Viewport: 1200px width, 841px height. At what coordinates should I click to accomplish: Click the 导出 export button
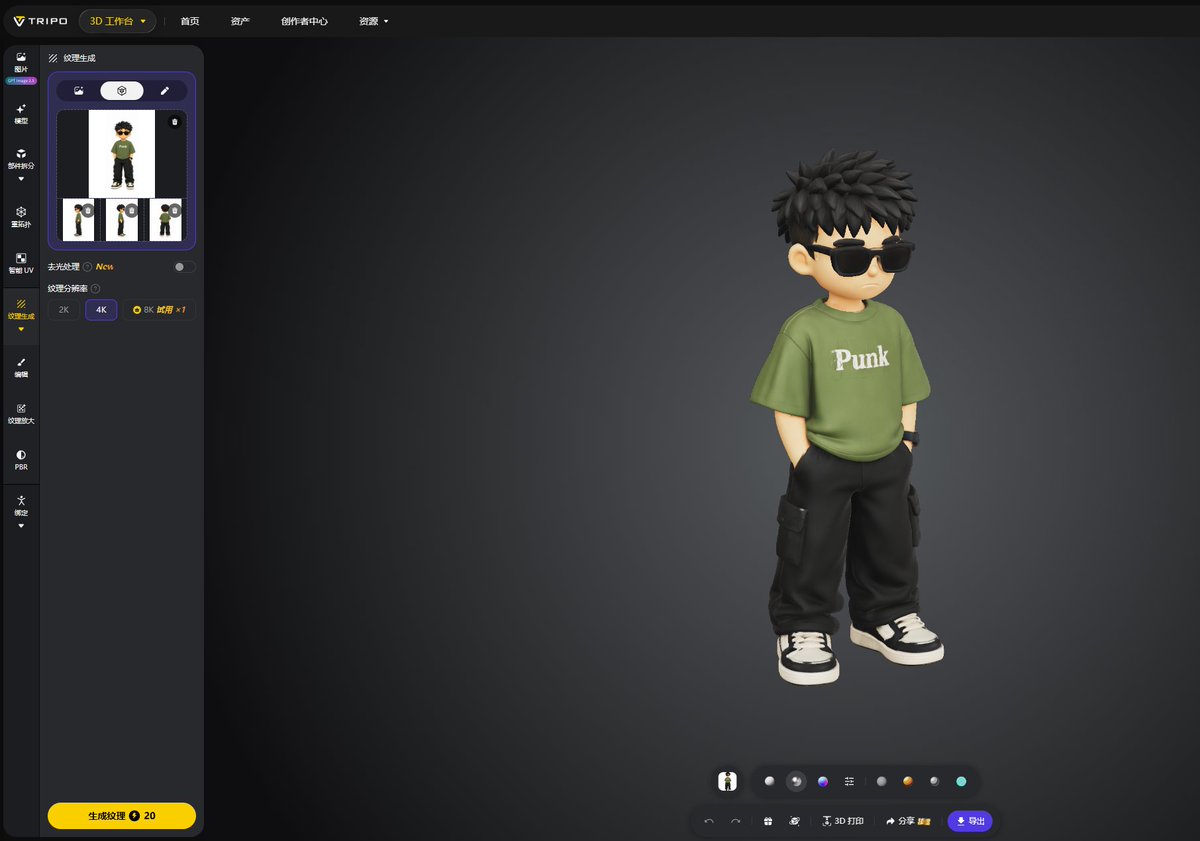point(970,821)
